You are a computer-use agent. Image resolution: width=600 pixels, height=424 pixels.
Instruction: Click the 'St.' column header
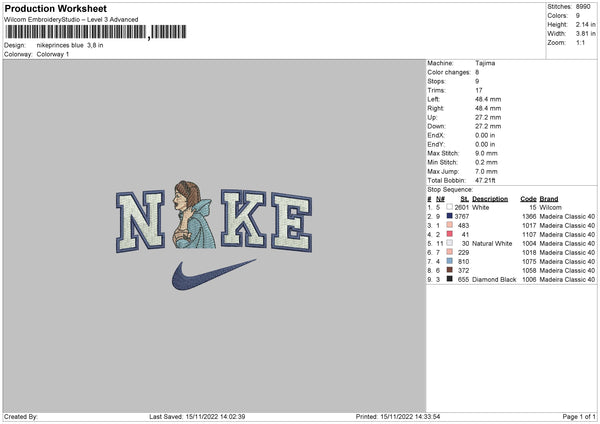(465, 199)
